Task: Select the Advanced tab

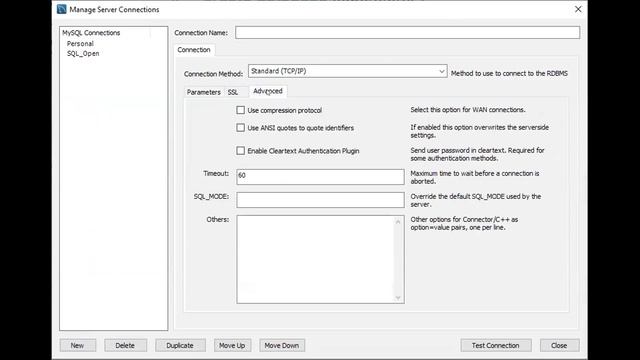Action: point(268,91)
